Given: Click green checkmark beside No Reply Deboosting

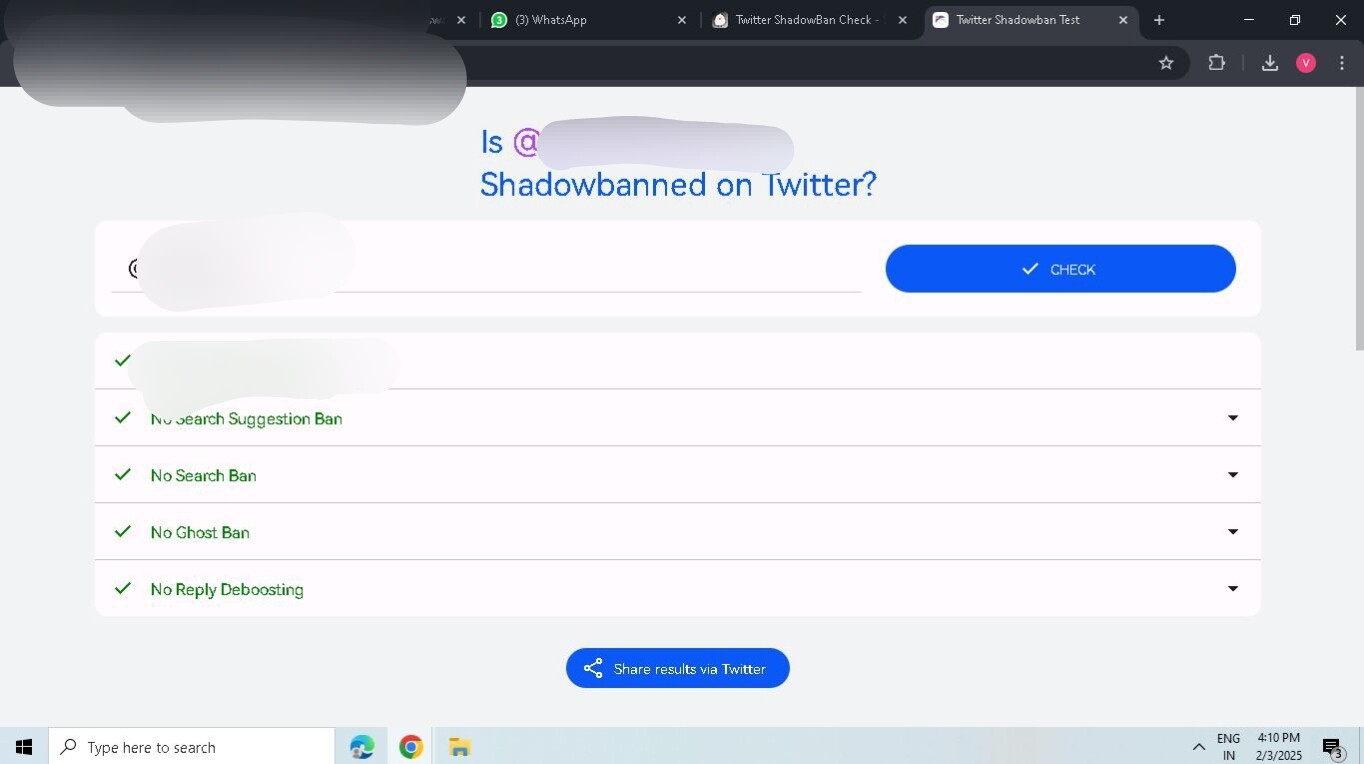Looking at the screenshot, I should point(123,588).
